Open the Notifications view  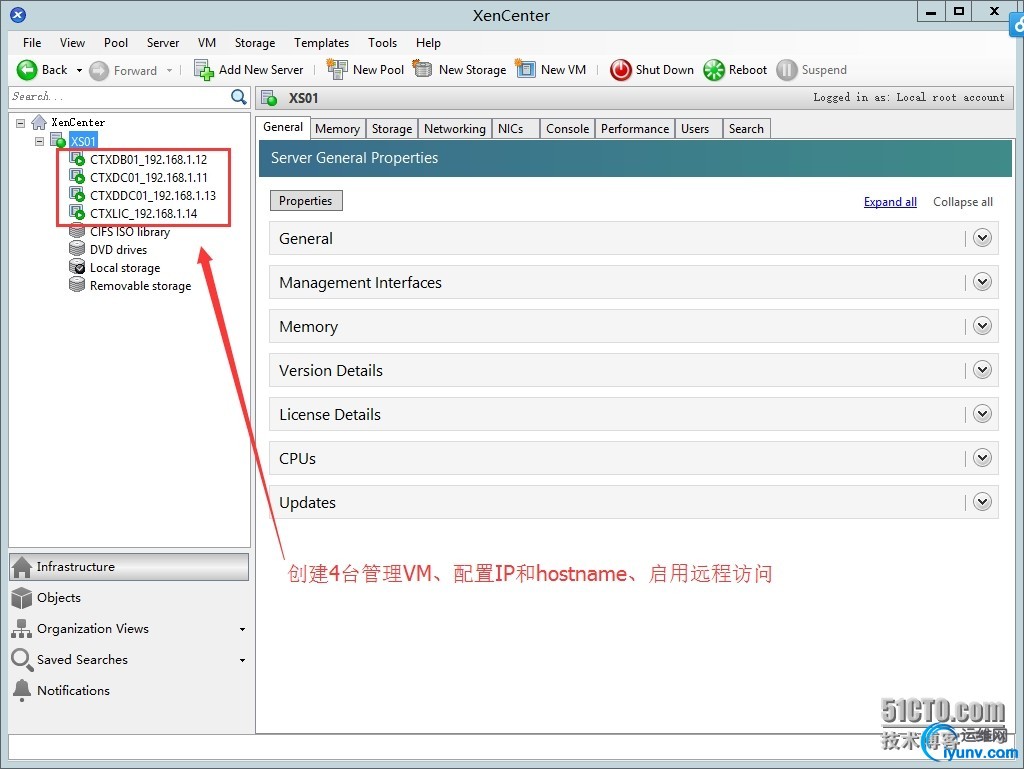129,691
